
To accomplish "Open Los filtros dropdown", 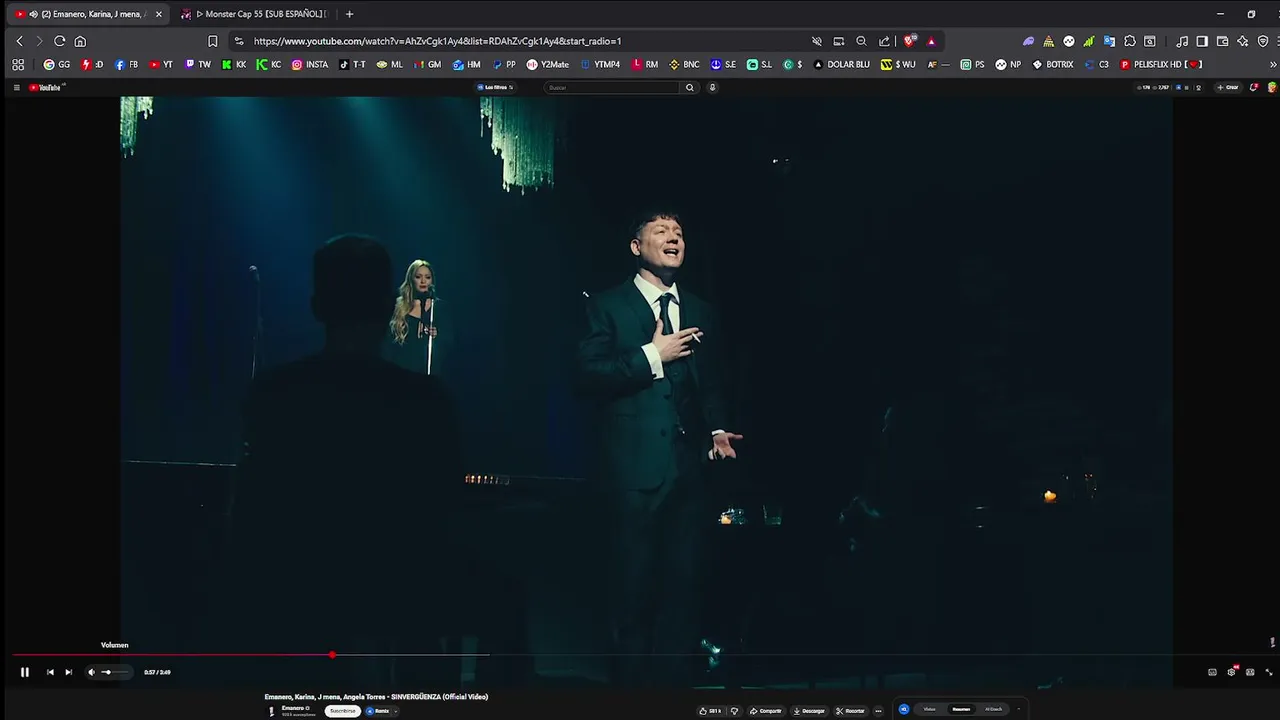I will [x=495, y=88].
